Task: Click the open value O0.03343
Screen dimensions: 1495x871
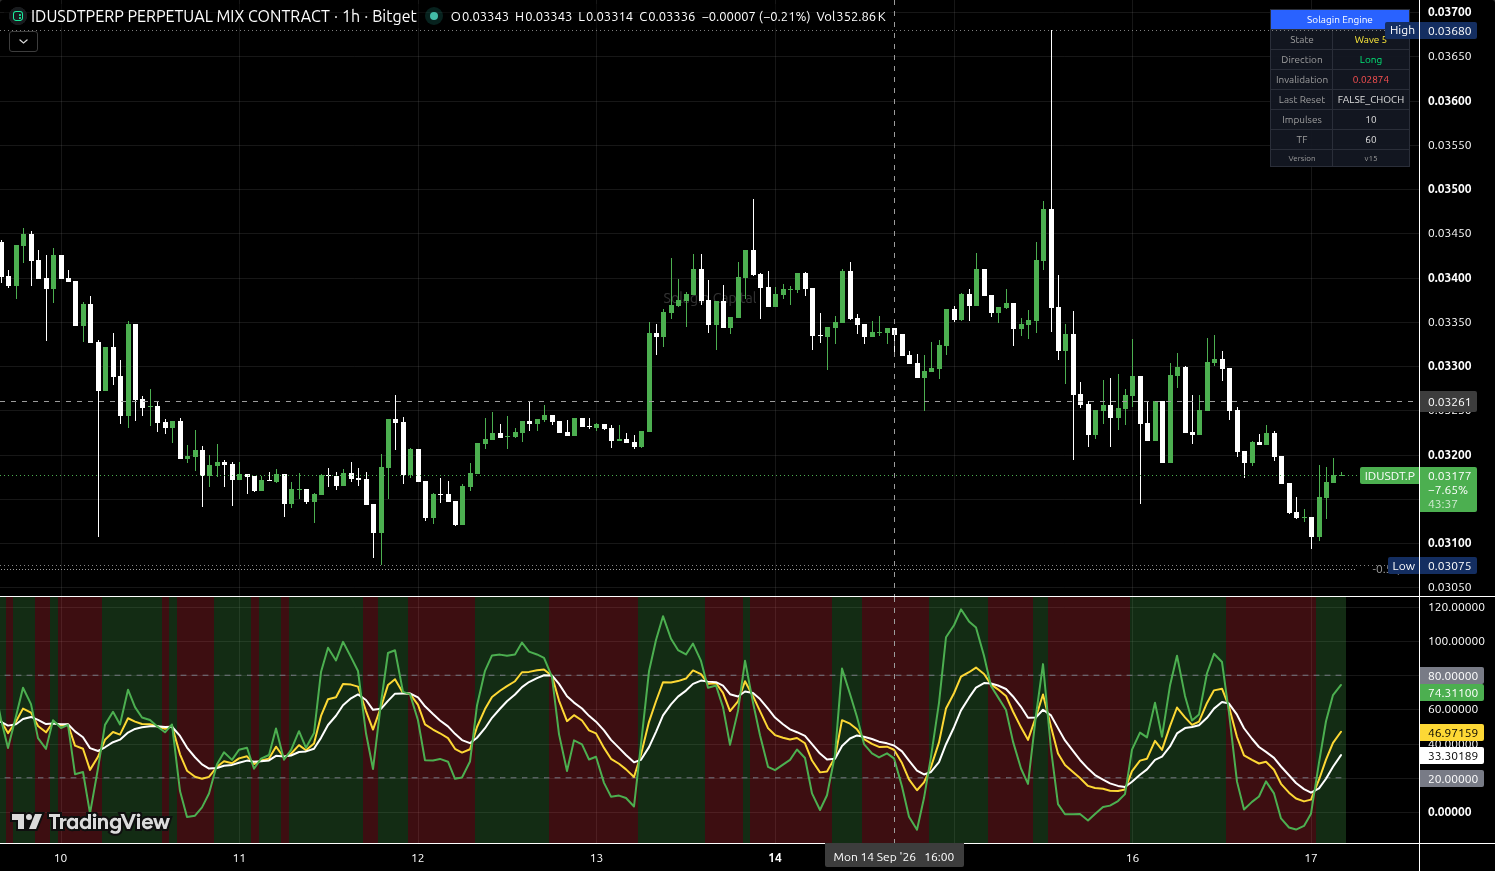Action: [479, 17]
